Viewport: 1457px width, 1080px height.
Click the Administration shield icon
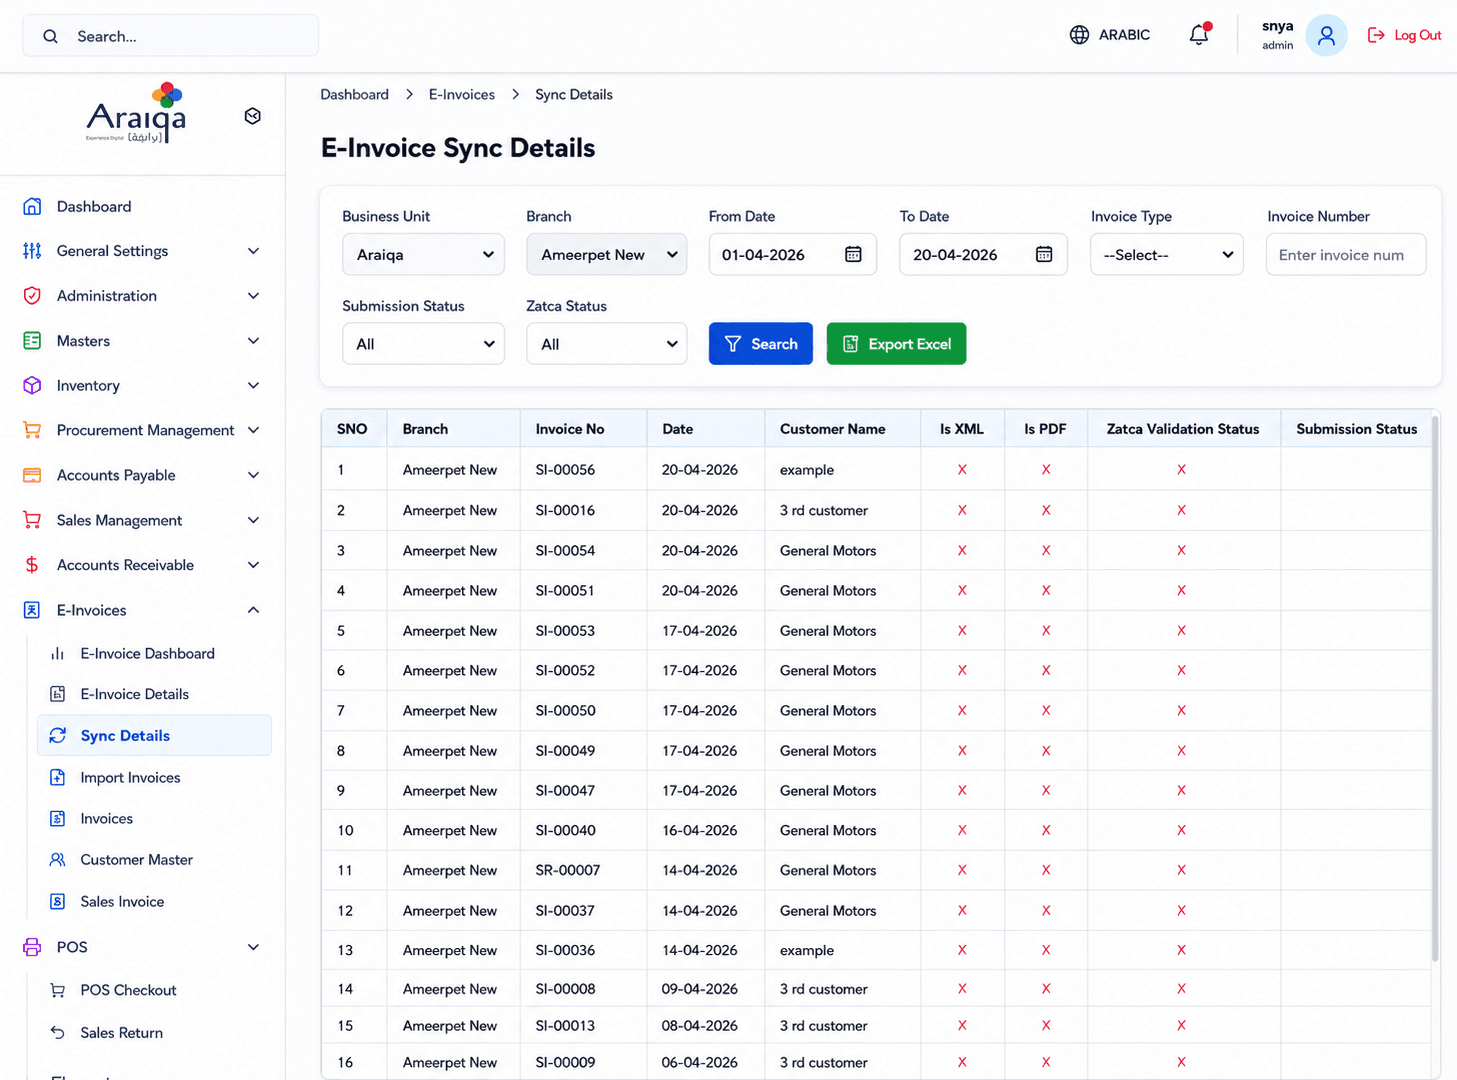click(32, 296)
